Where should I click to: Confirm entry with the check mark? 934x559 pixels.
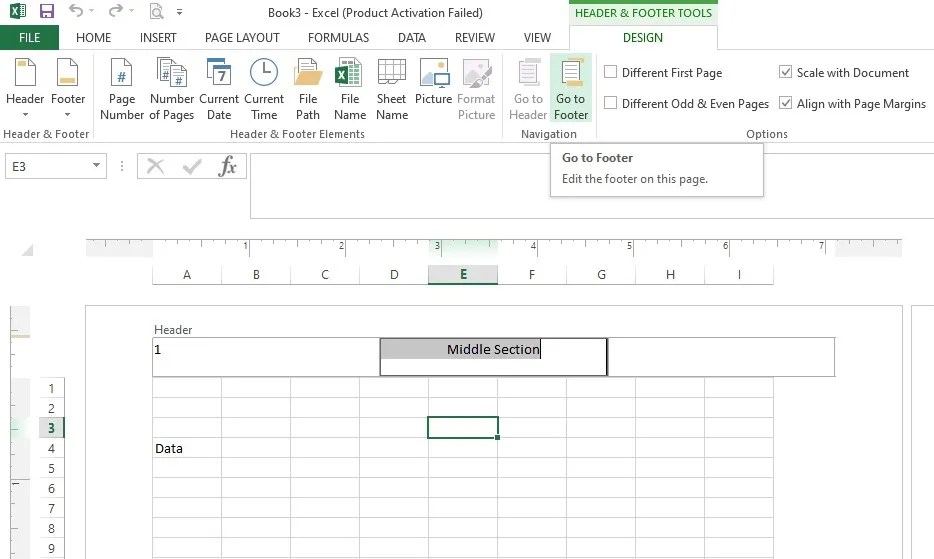click(x=192, y=166)
